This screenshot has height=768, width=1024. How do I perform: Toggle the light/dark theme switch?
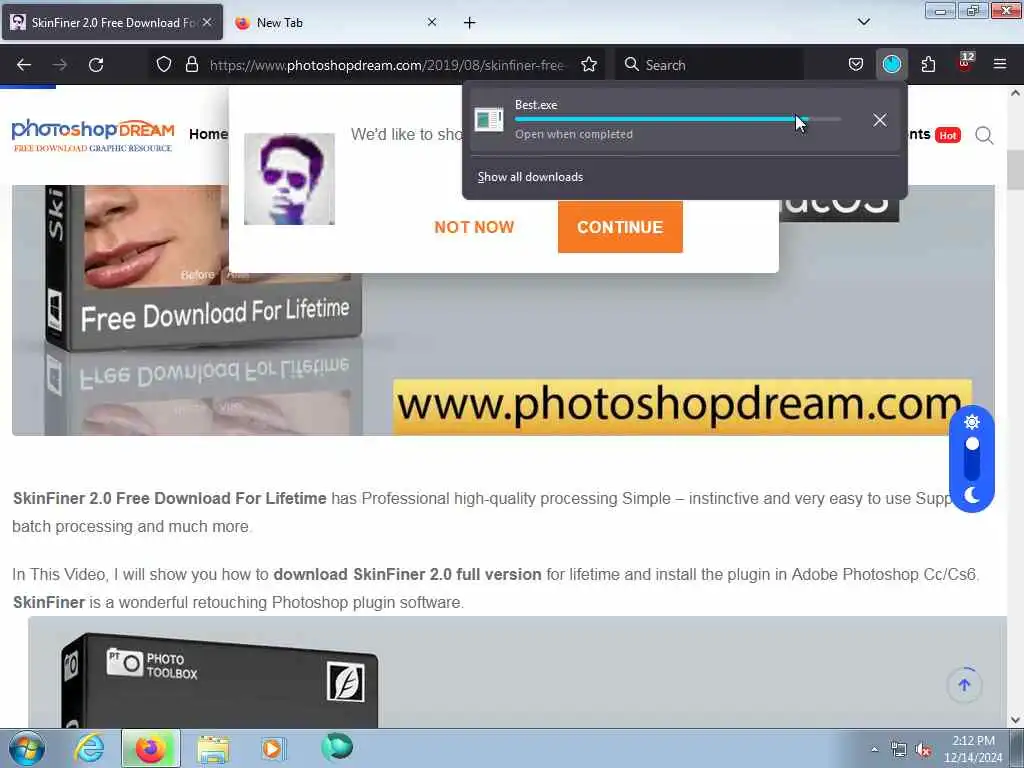click(x=972, y=458)
